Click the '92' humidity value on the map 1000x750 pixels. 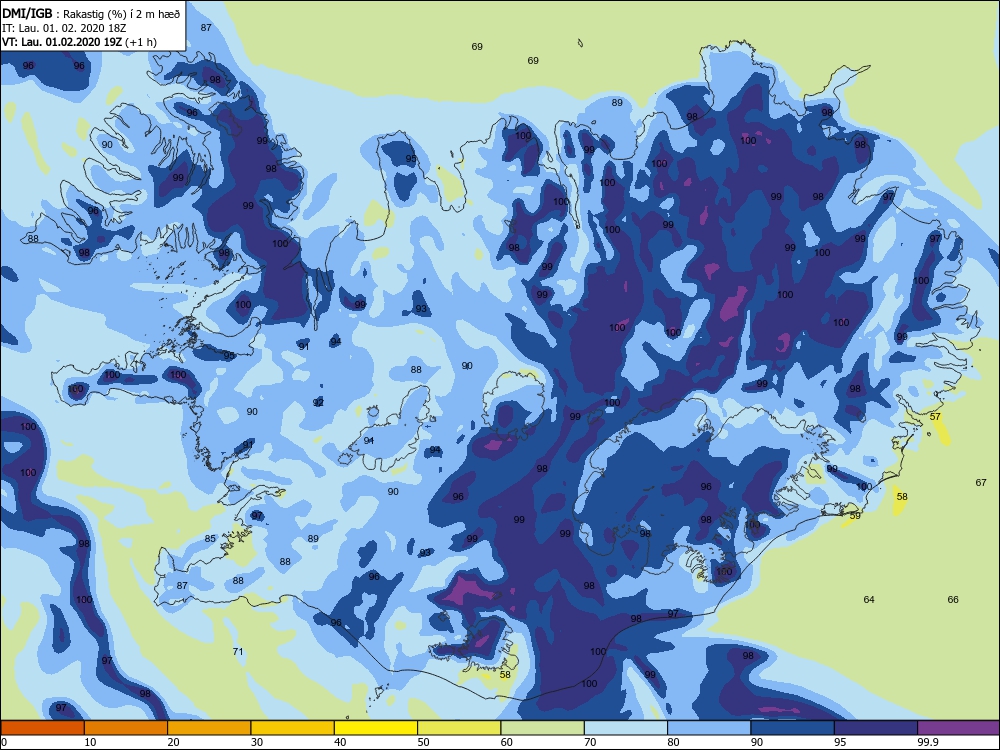pos(318,403)
